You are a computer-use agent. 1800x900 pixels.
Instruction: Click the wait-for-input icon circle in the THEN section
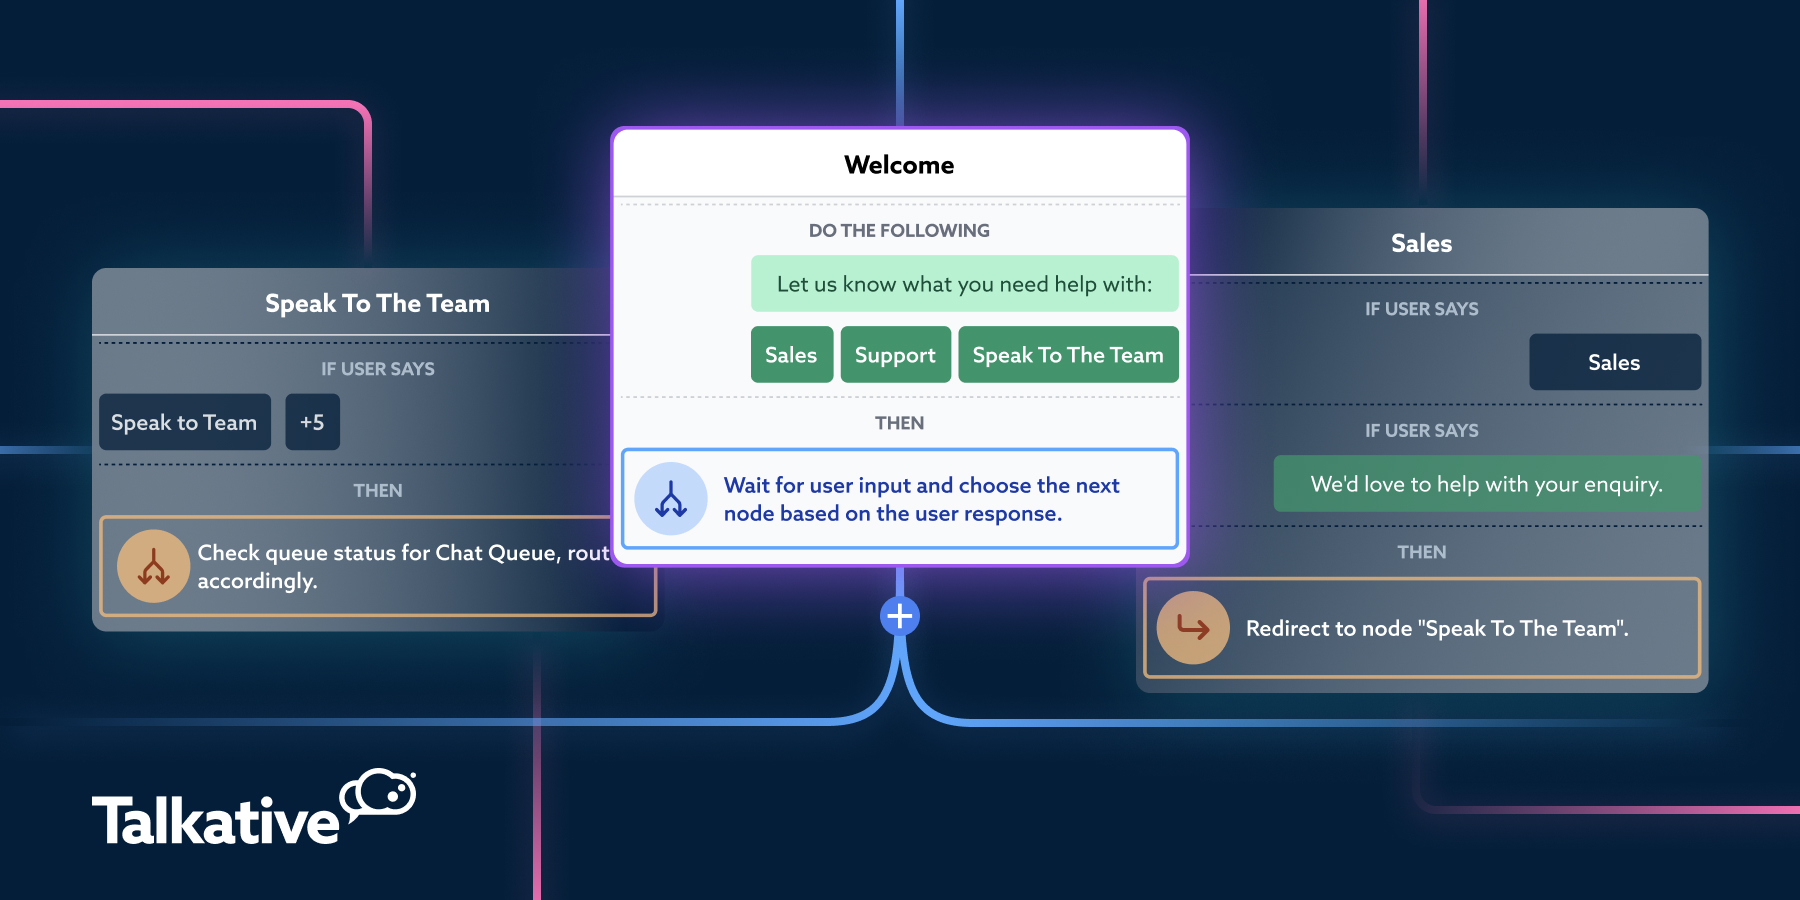tap(671, 498)
